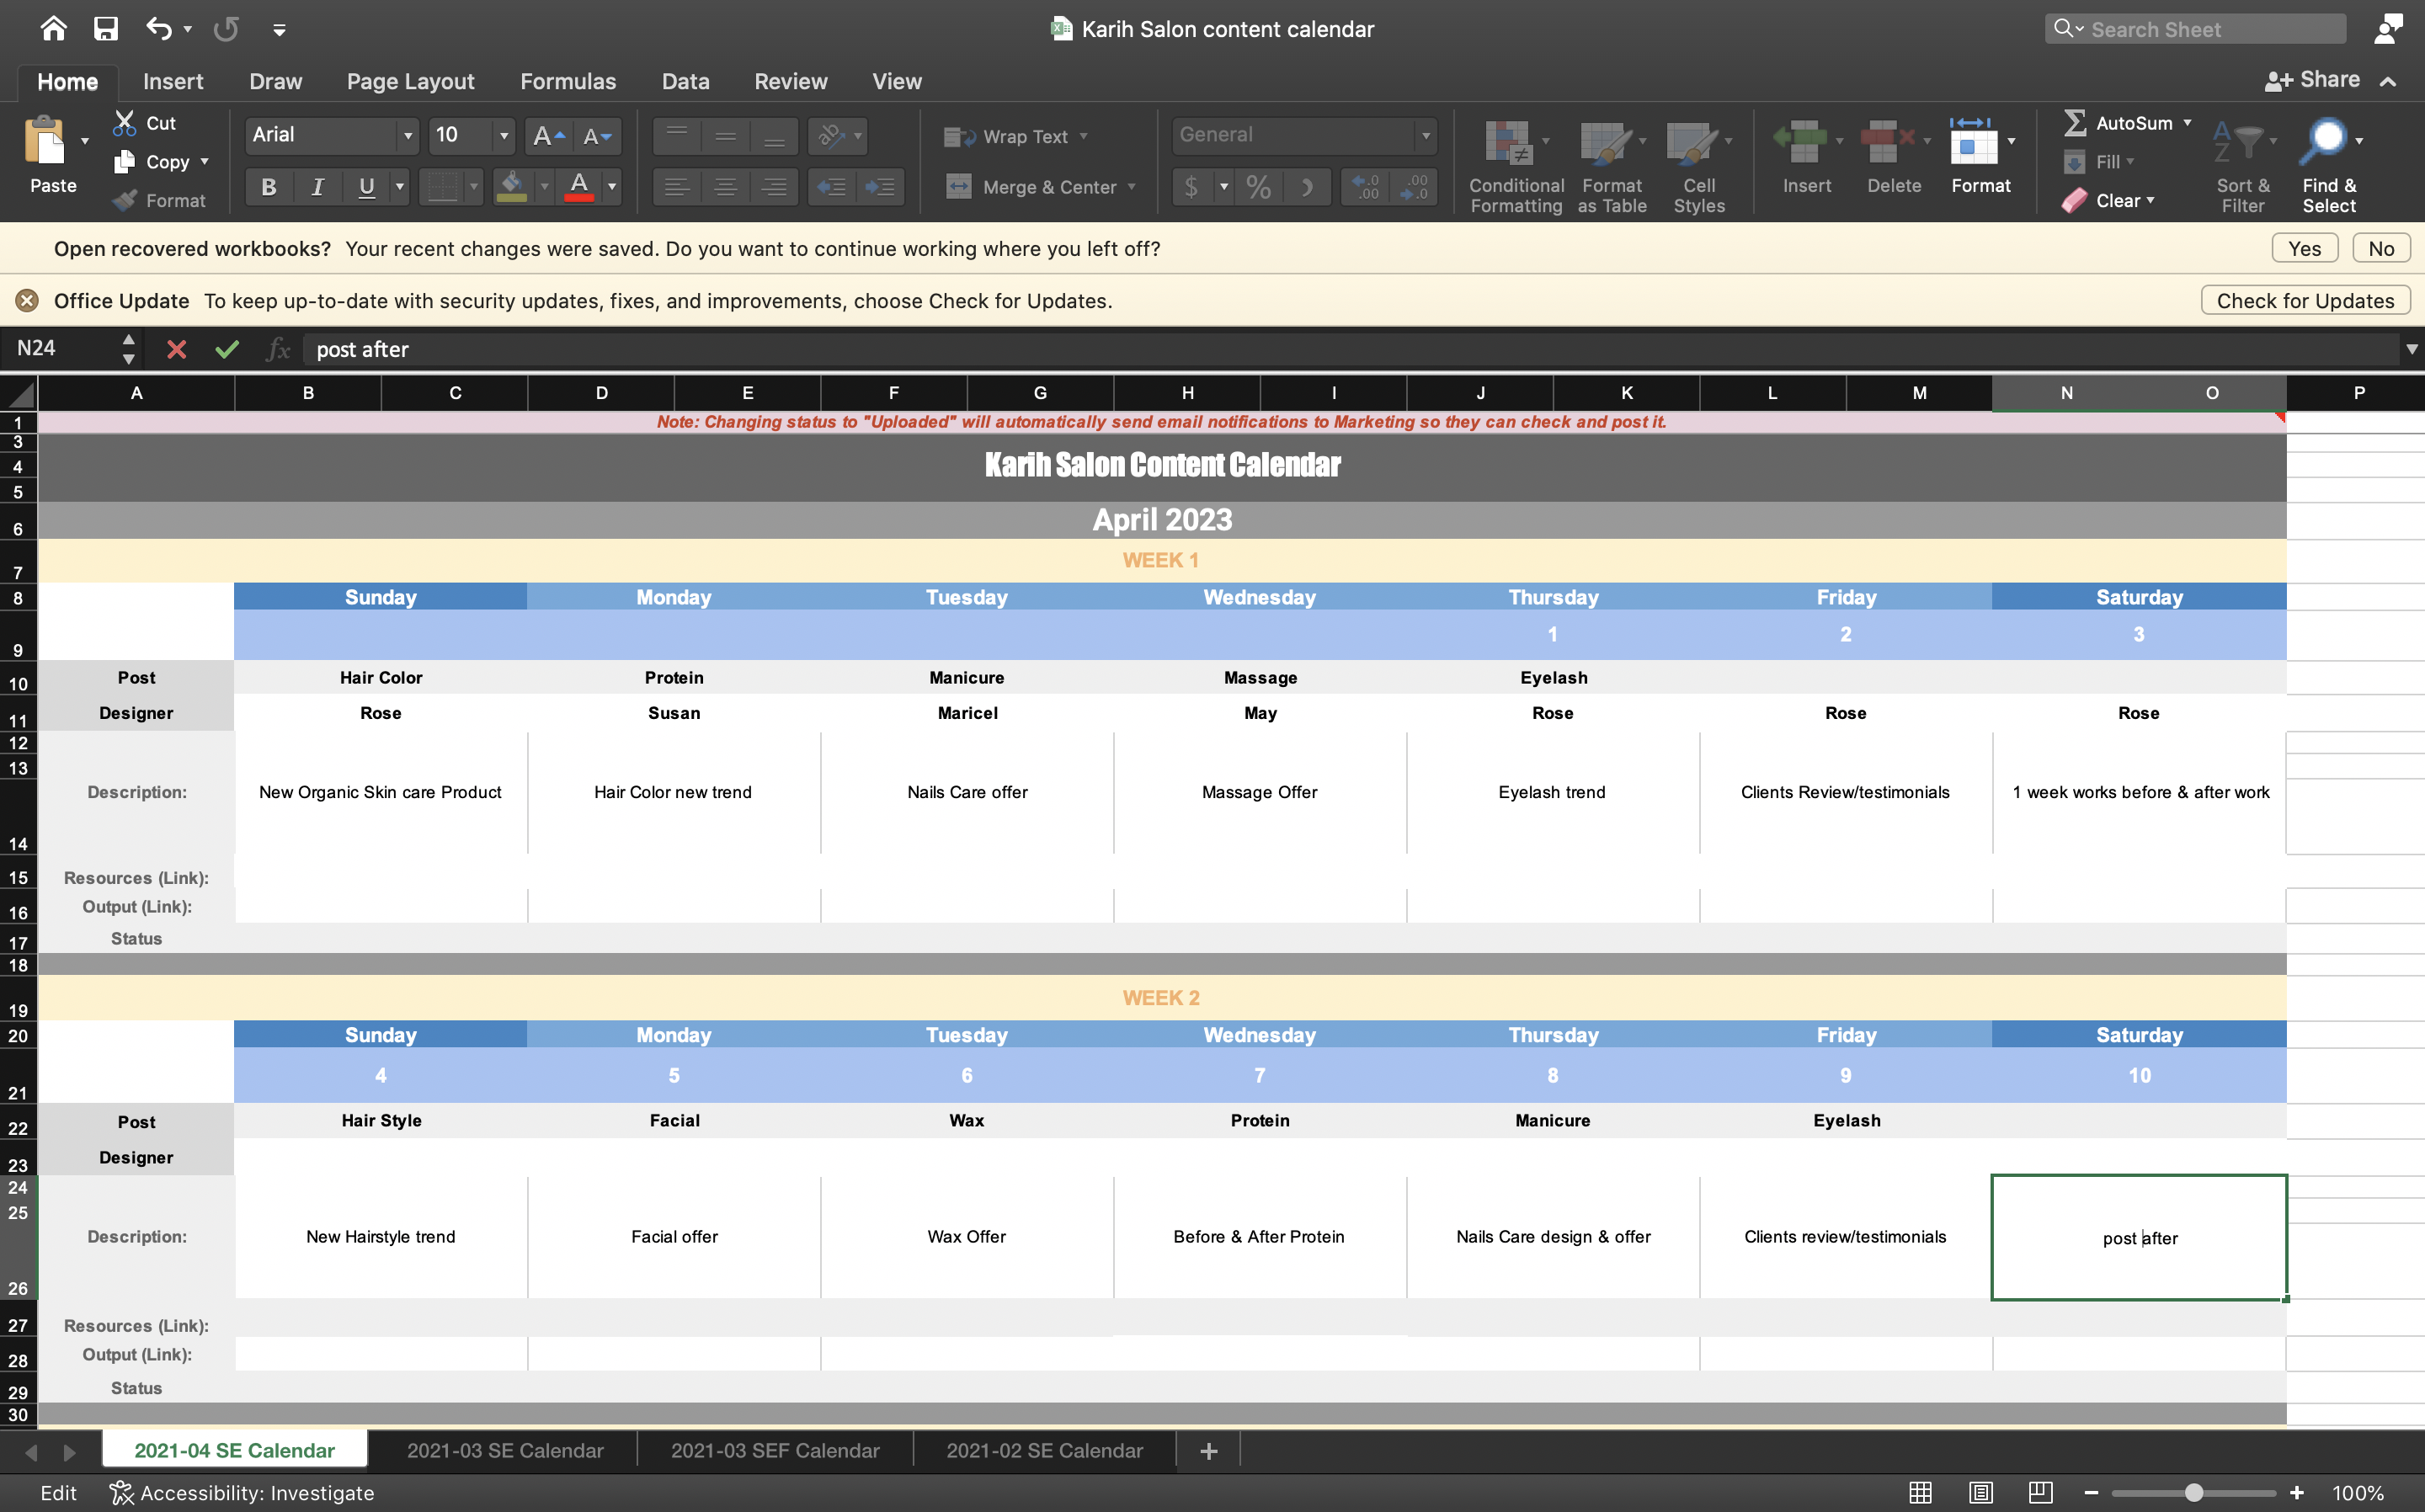
Task: Open the Insert ribbon tab
Action: tap(173, 81)
